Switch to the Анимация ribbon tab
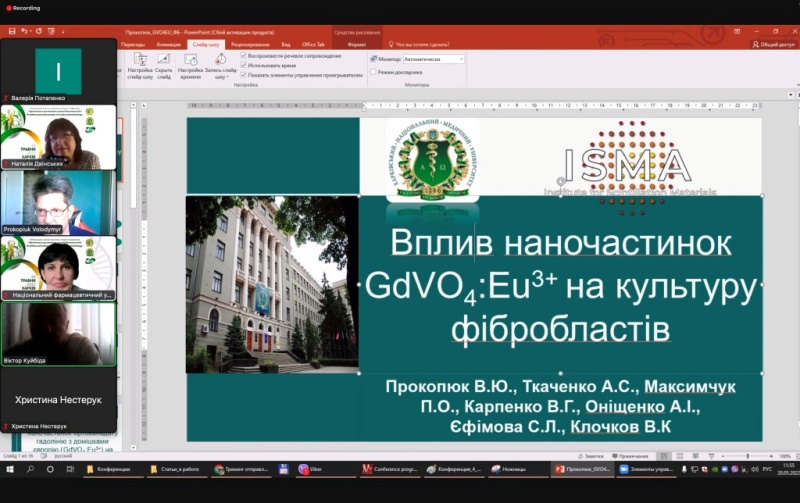 pyautogui.click(x=168, y=45)
